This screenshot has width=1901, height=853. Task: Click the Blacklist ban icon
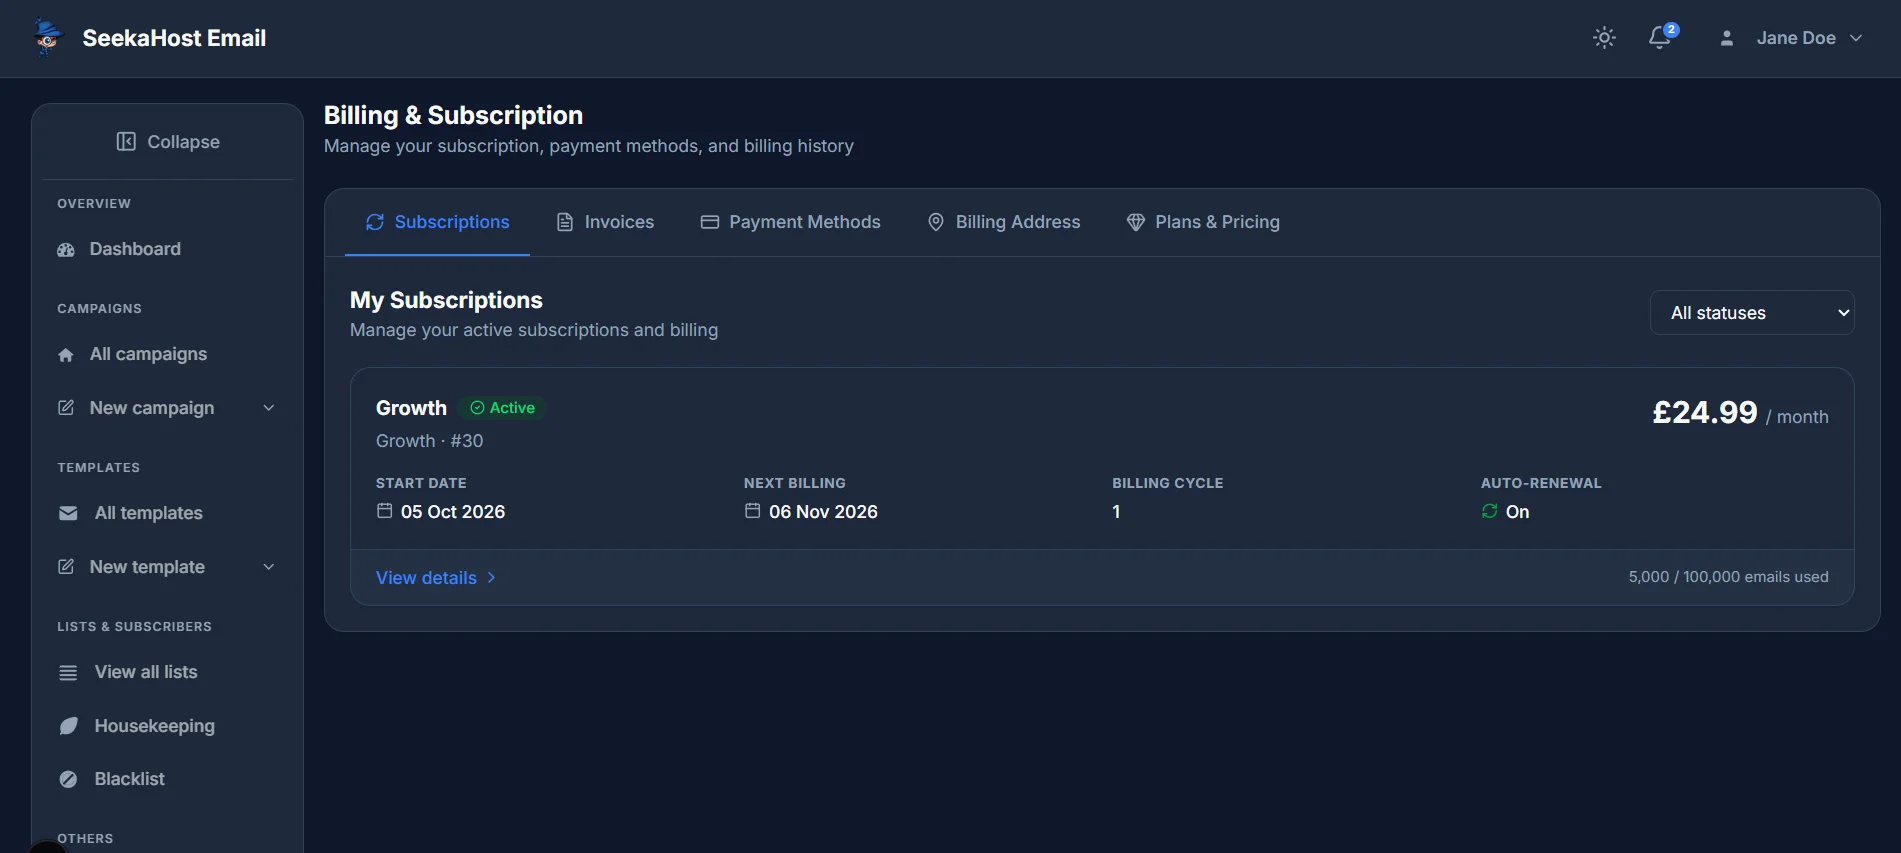68,779
